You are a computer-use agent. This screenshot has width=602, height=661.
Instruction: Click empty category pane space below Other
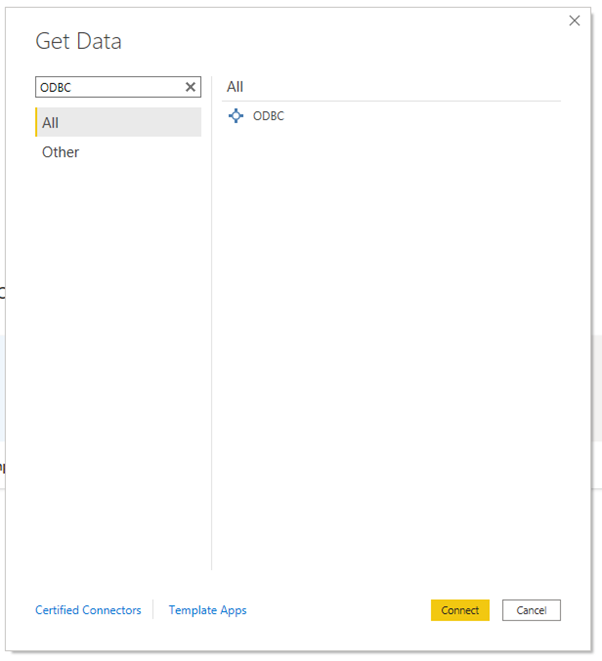coord(118,350)
